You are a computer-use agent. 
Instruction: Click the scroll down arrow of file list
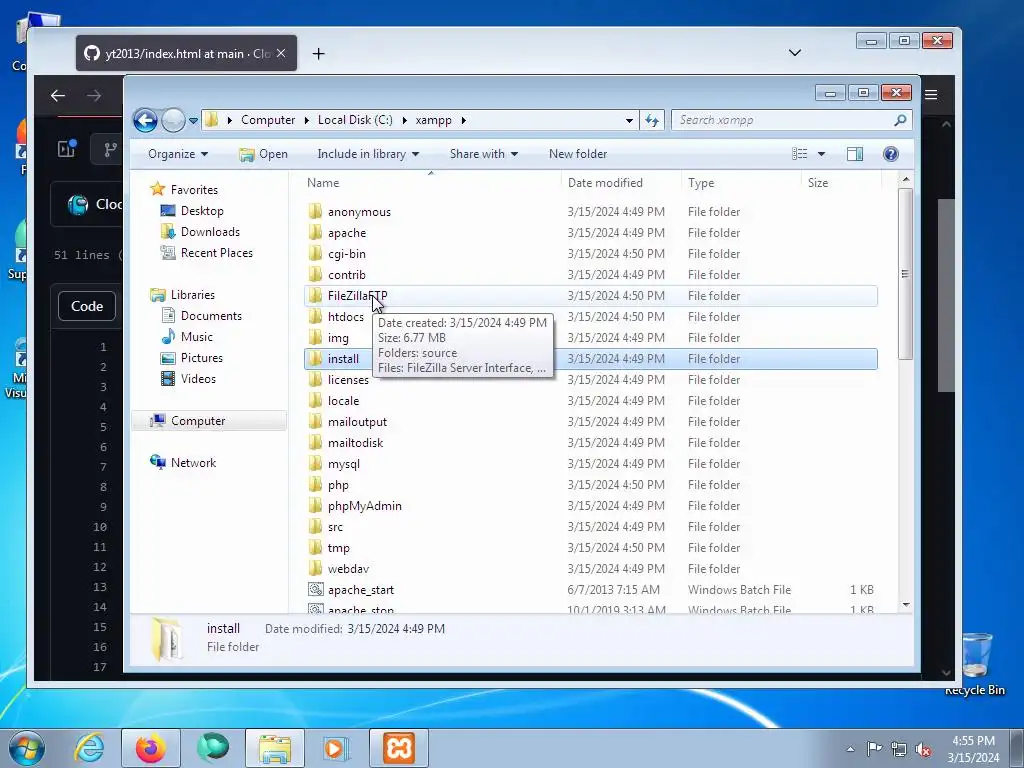(x=905, y=605)
